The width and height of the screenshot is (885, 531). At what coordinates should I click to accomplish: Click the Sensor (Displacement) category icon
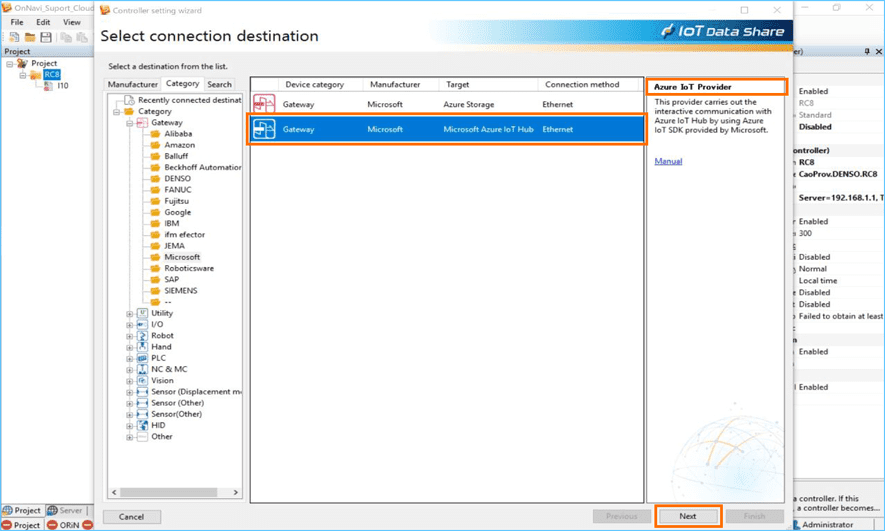pos(142,392)
